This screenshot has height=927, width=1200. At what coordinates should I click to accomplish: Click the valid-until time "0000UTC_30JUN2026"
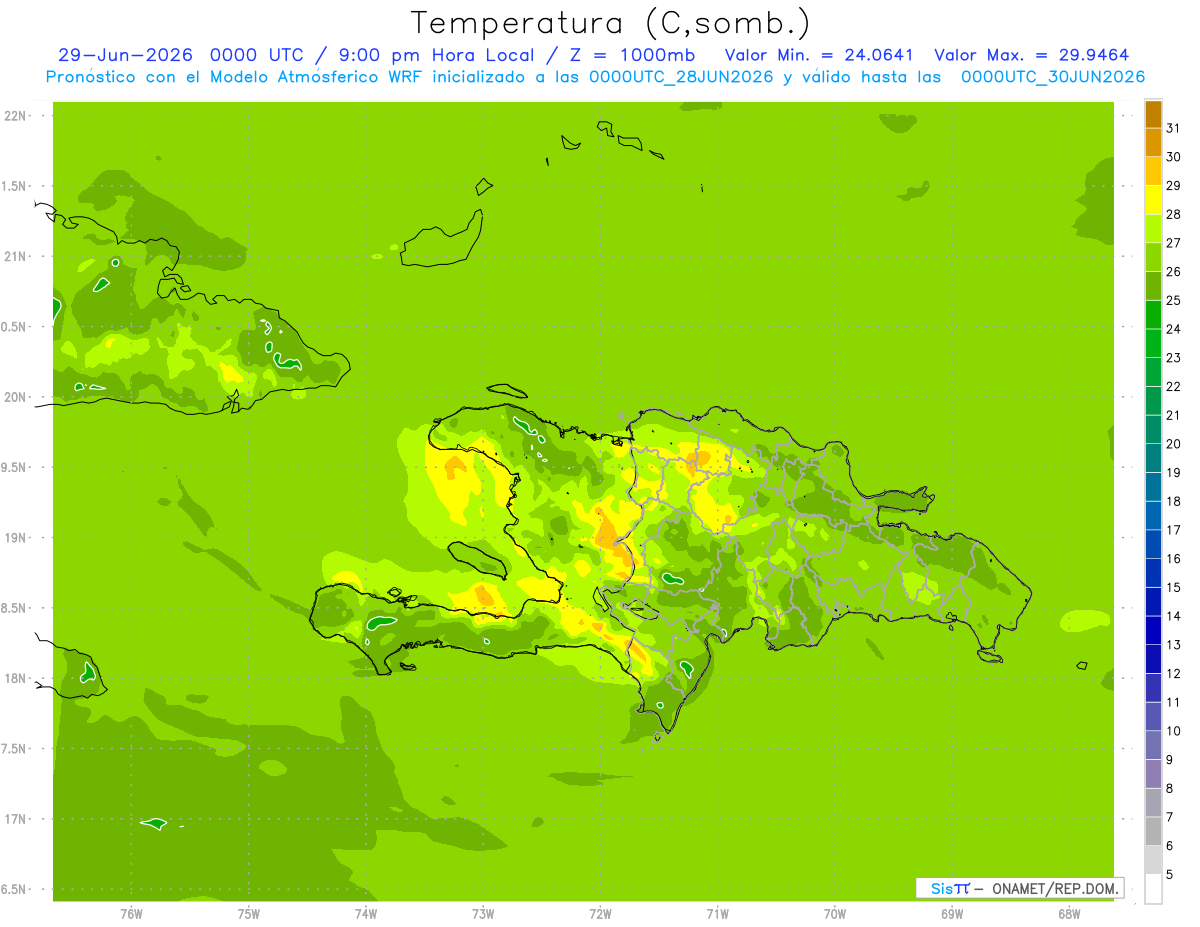(x=1053, y=77)
